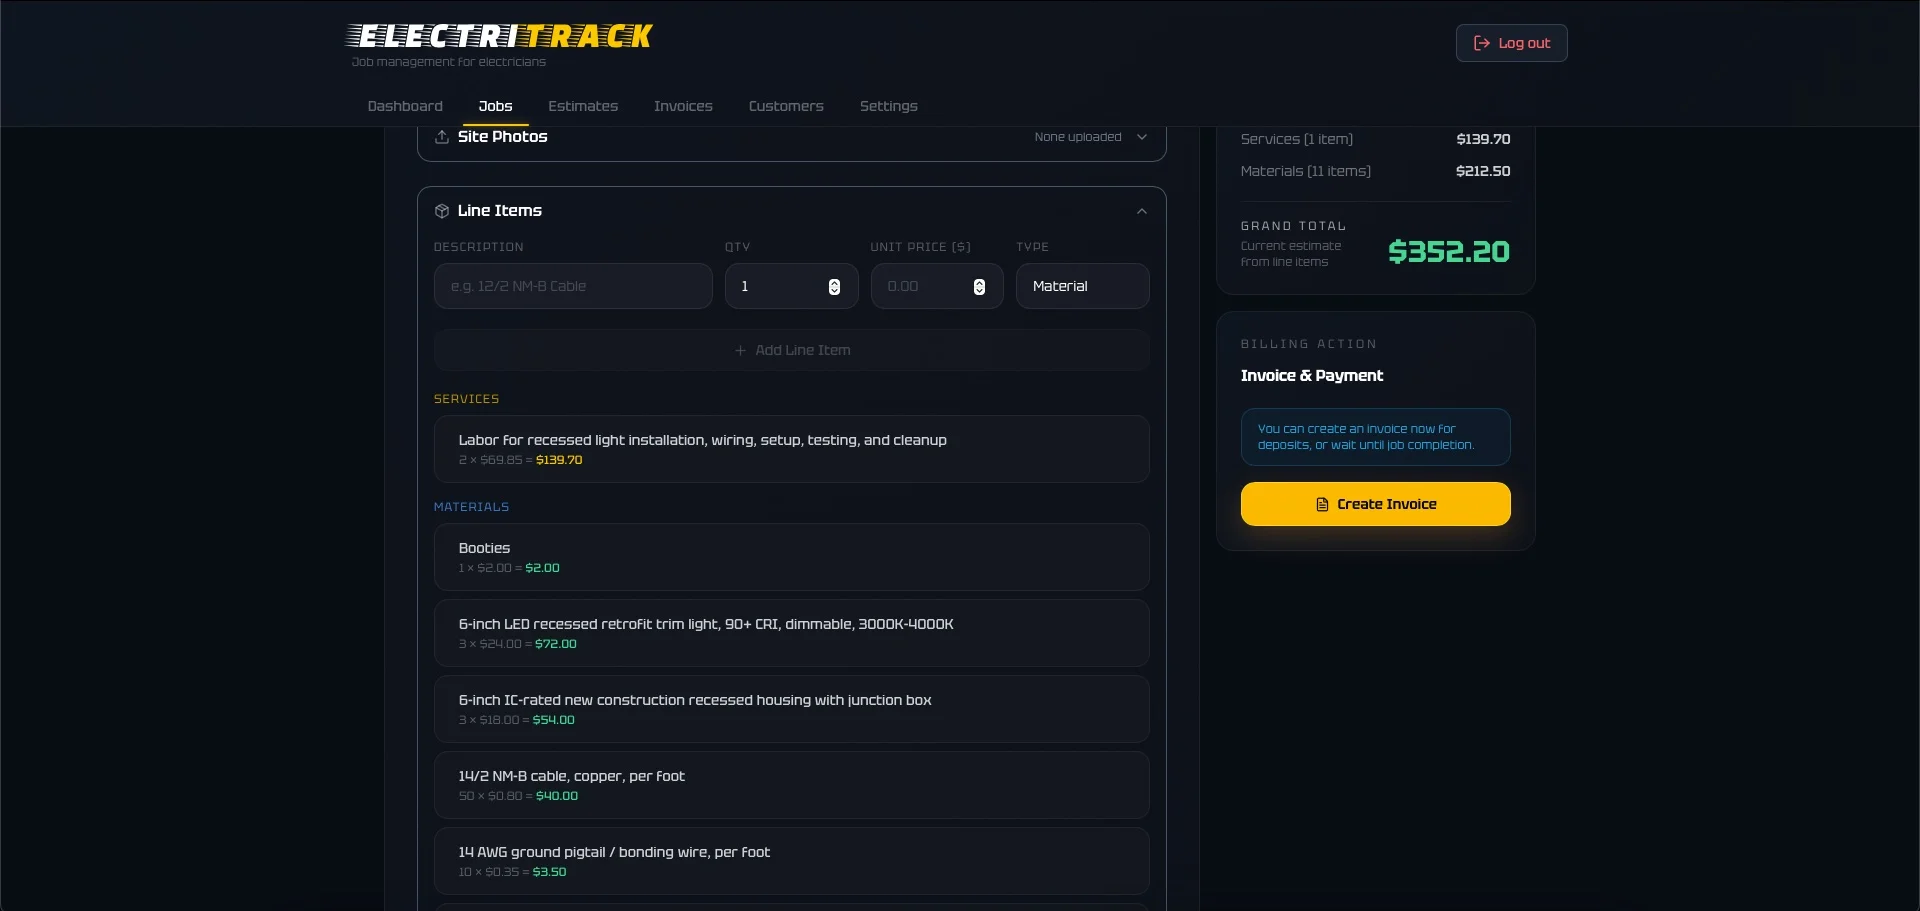Click the document icon inside Create Invoice button
This screenshot has width=1920, height=911.
(1322, 505)
